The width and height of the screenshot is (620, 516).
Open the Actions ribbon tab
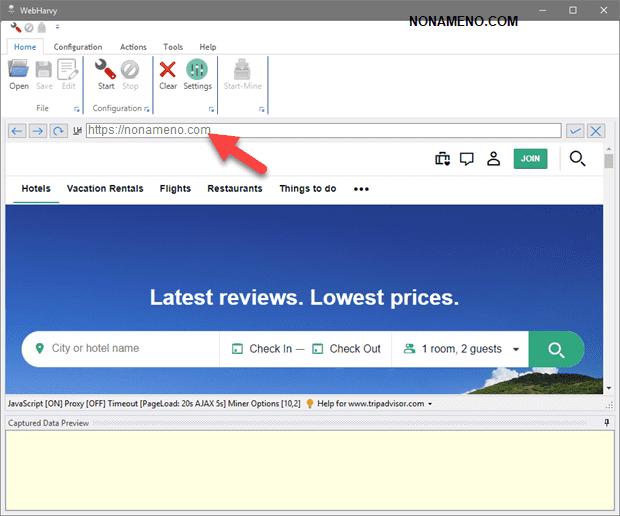[133, 47]
